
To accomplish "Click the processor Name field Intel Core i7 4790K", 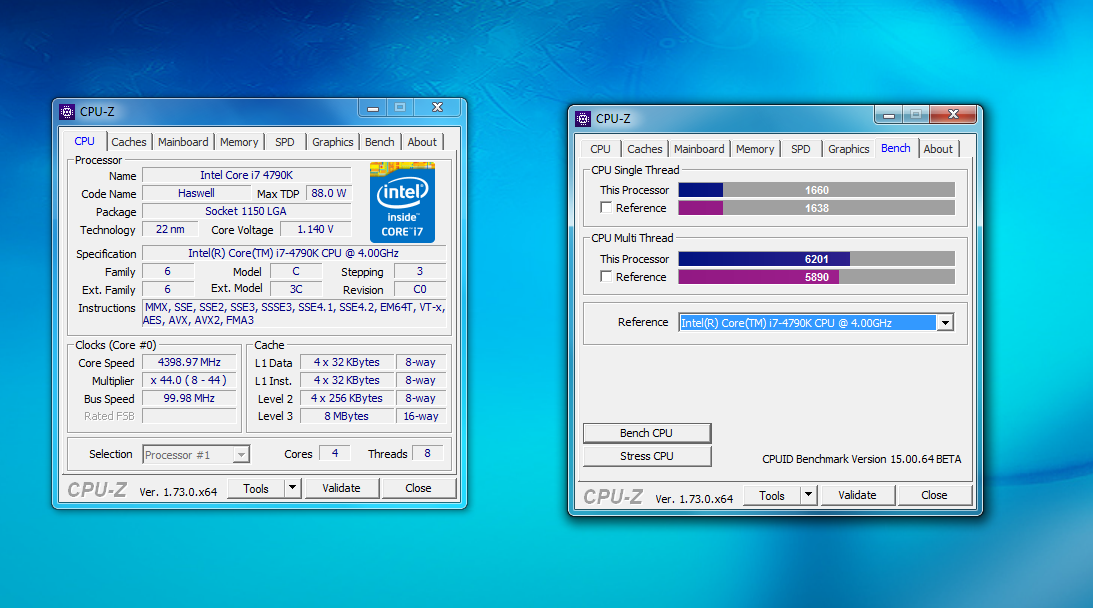I will coord(247,175).
